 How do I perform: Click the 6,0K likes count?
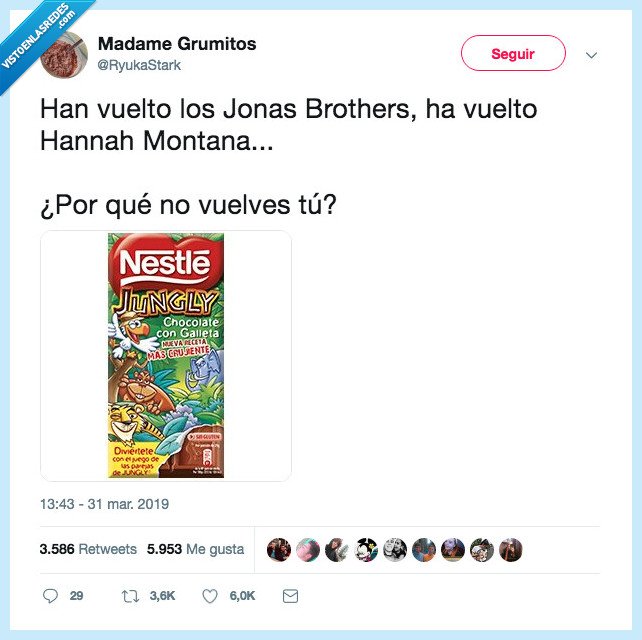[x=242, y=596]
